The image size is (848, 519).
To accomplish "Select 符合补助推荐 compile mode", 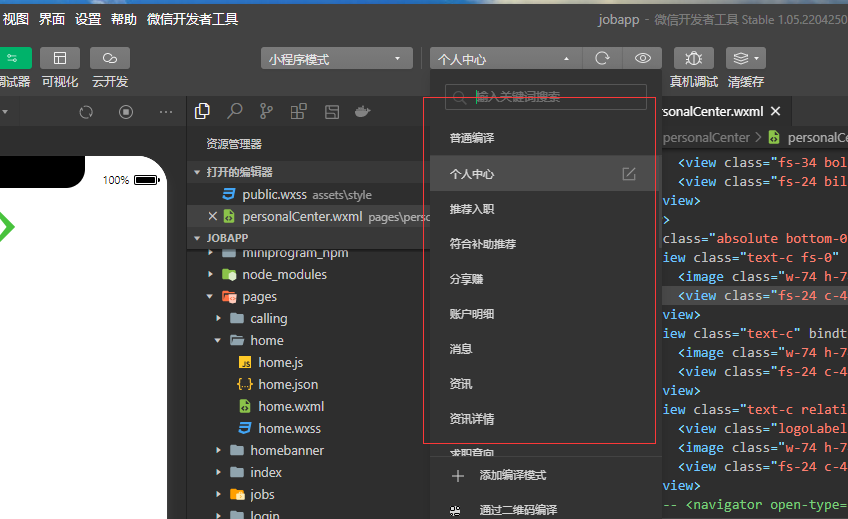I will [x=546, y=244].
